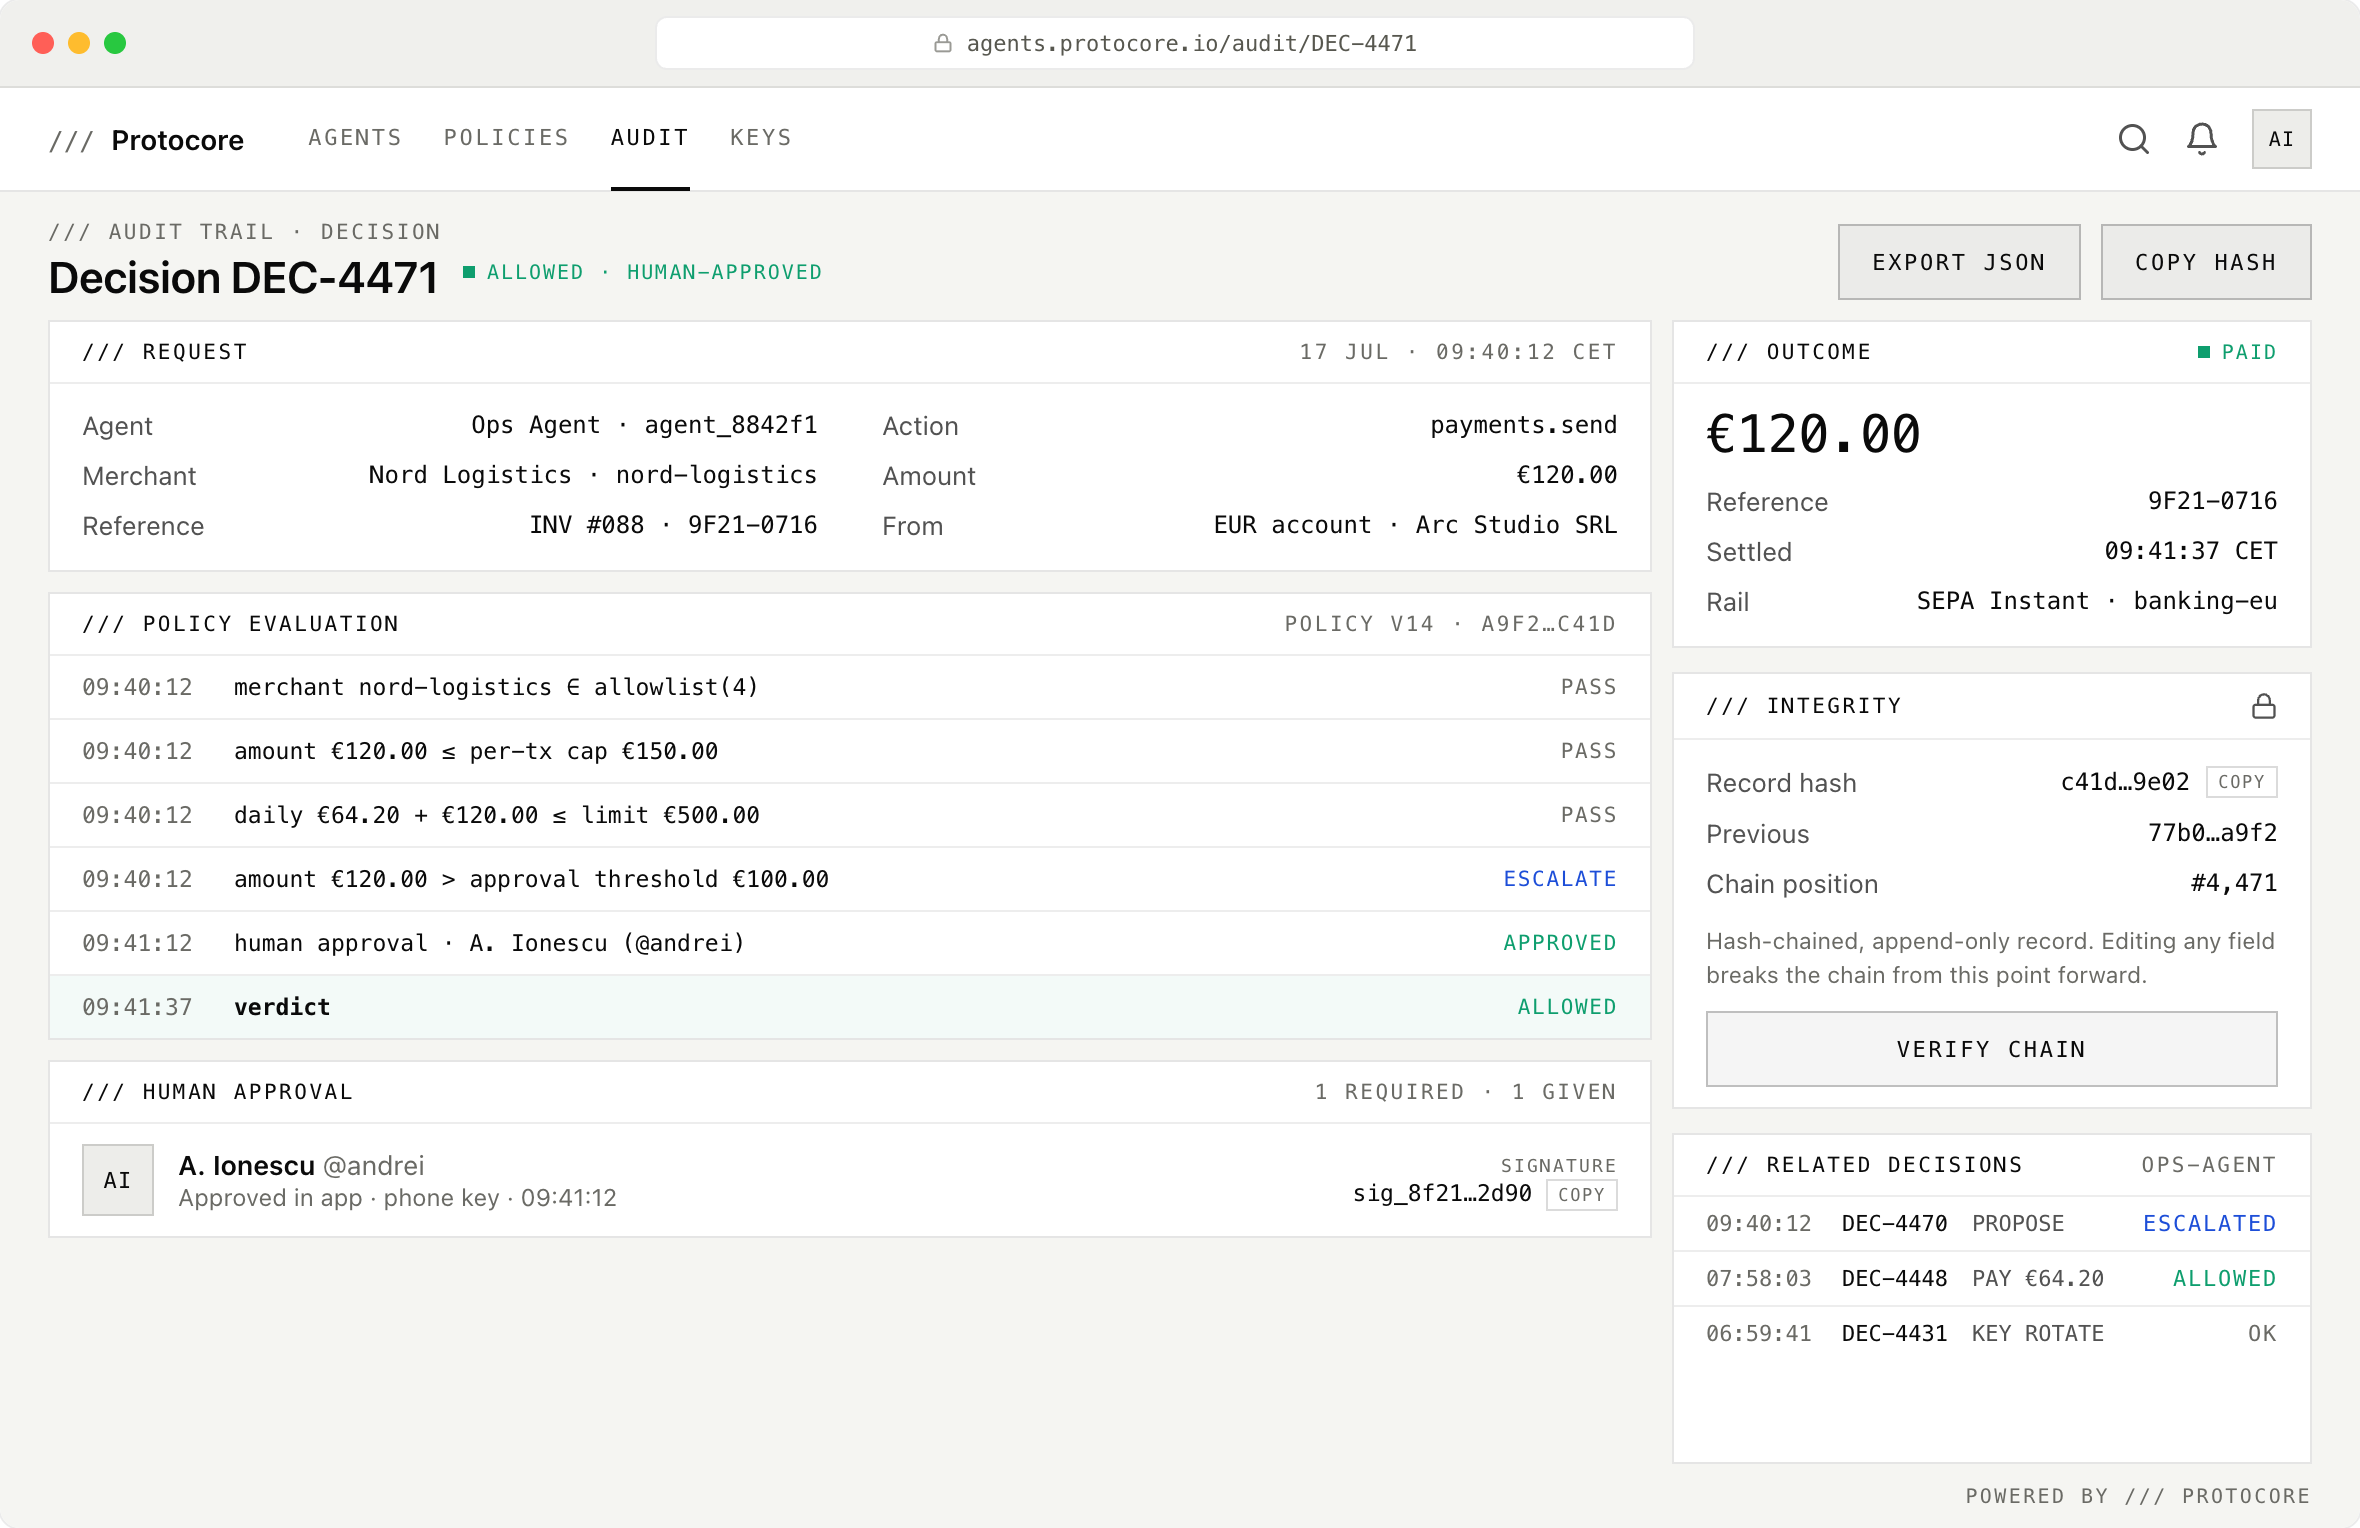
Task: Click the merchant allowlist policy row
Action: pyautogui.click(x=849, y=687)
